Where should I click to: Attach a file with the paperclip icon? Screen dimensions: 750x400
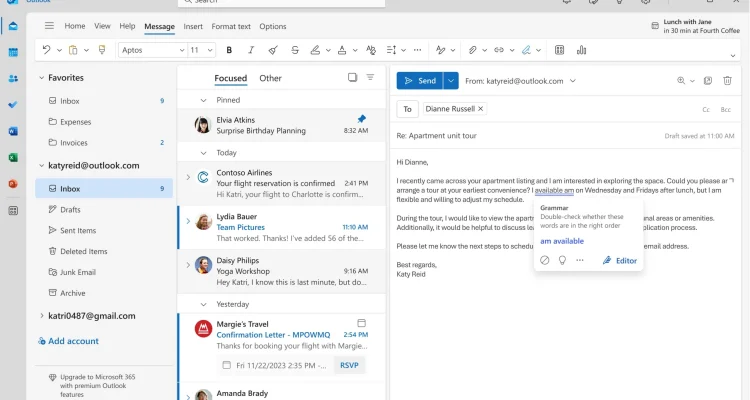click(473, 50)
